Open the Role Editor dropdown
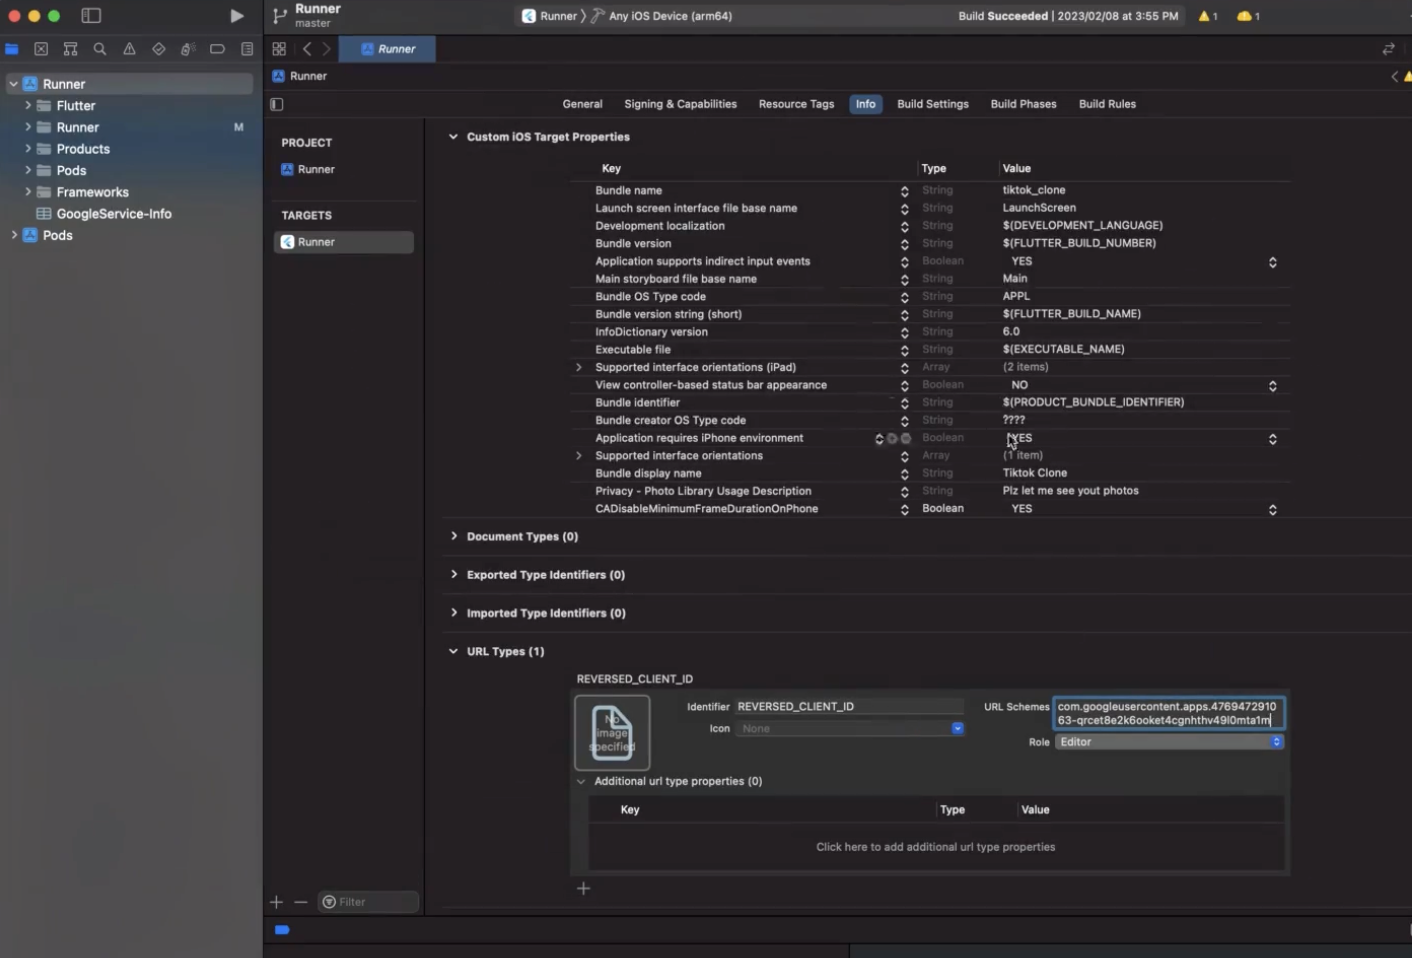The width and height of the screenshot is (1412, 958). (x=1169, y=742)
